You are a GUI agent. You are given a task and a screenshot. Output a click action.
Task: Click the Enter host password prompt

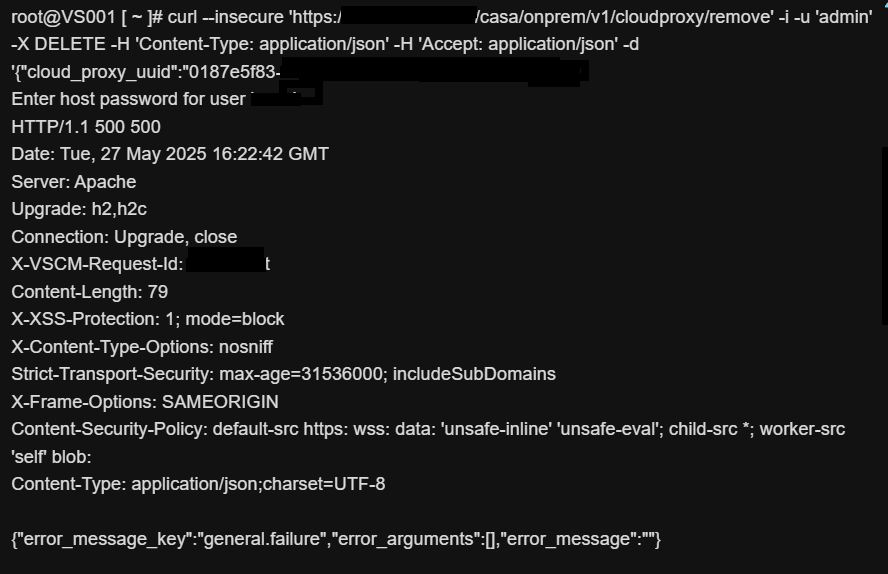[x=128, y=99]
